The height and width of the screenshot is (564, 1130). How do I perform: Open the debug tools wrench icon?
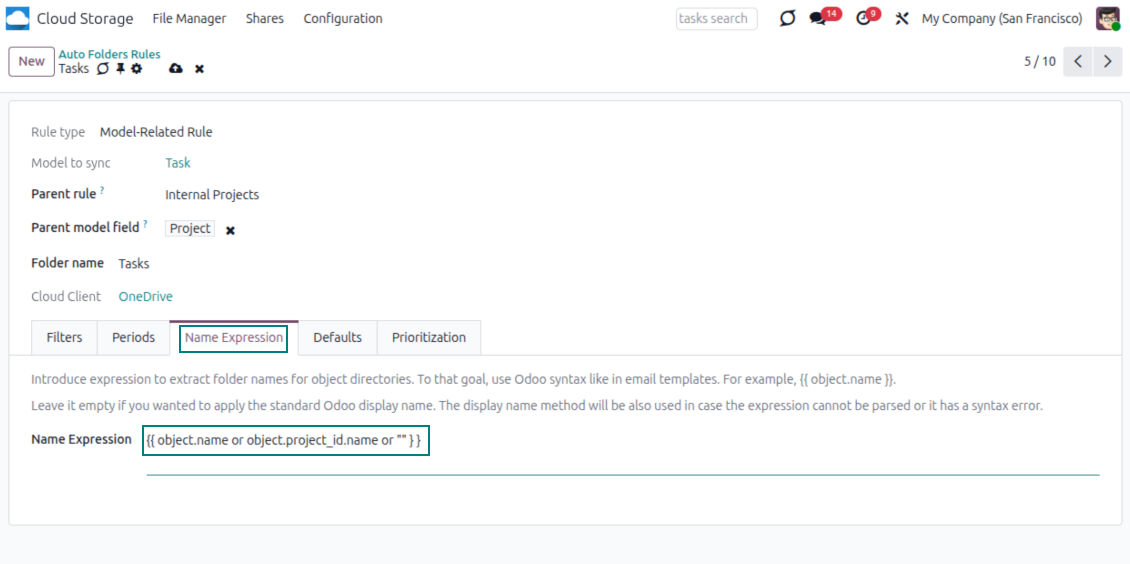click(x=902, y=19)
